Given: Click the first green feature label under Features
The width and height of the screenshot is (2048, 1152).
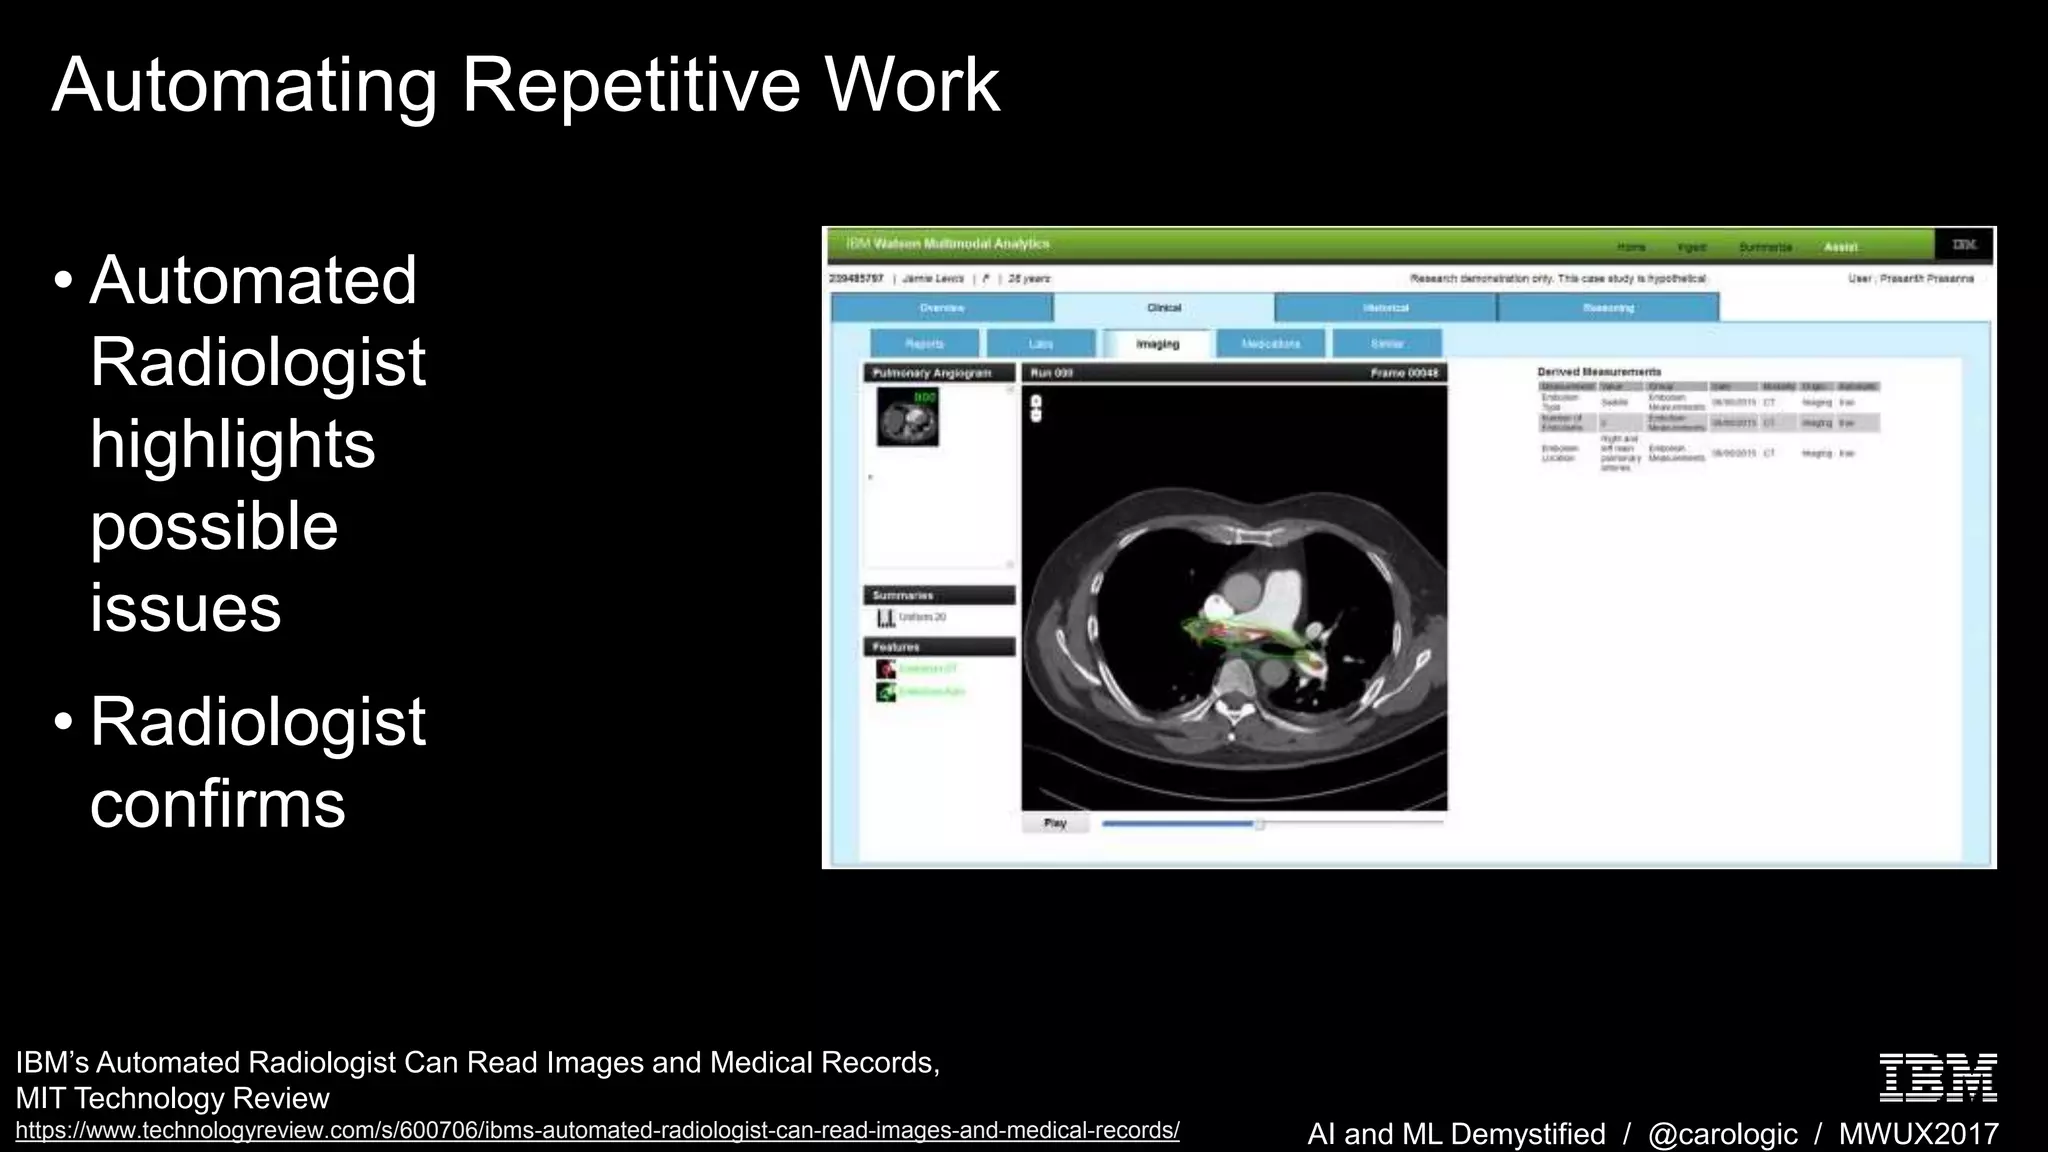Looking at the screenshot, I should pyautogui.click(x=928, y=668).
